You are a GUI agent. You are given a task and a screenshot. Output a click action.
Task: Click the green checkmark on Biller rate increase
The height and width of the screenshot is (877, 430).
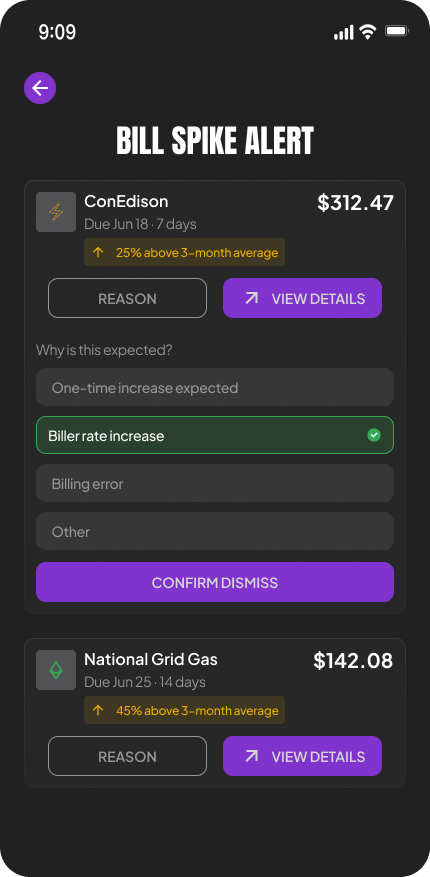pyautogui.click(x=374, y=435)
